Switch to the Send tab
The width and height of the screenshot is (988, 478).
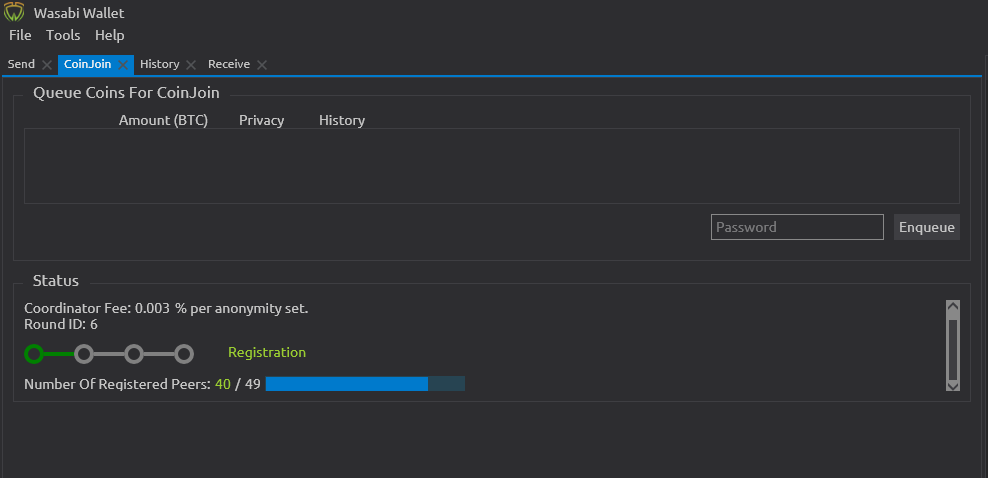(21, 64)
